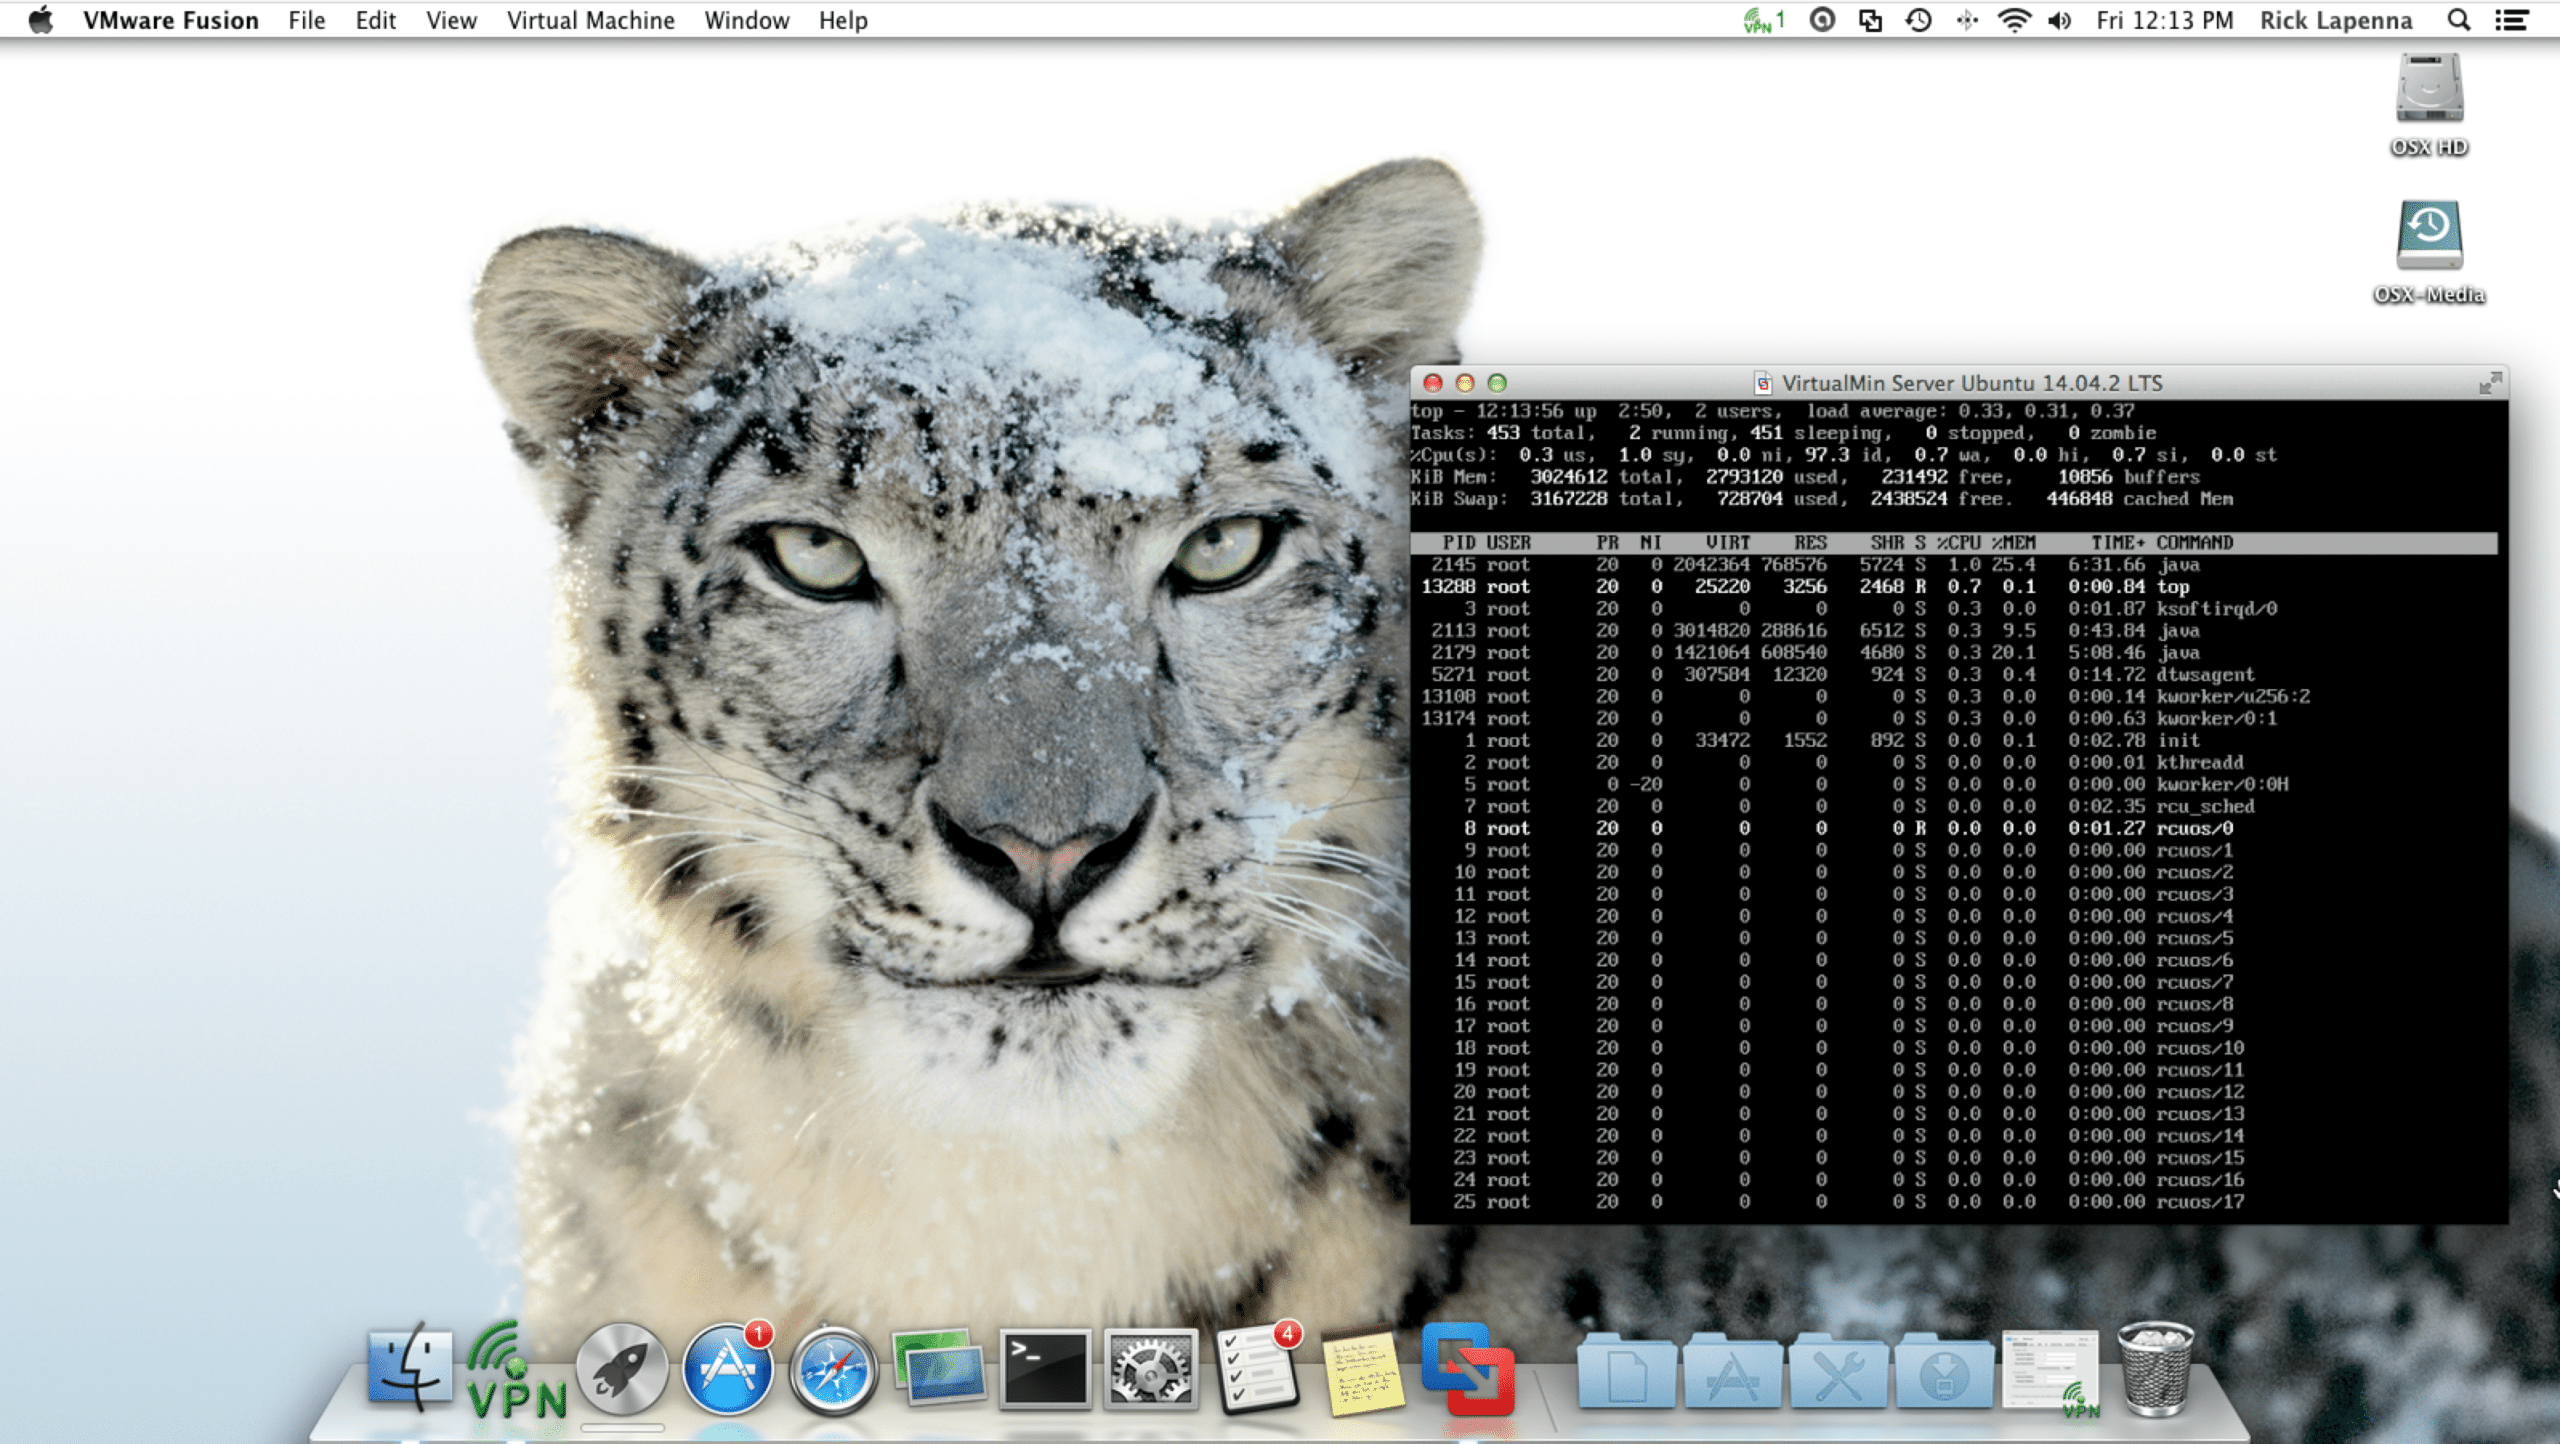Click the Fri 12:13 PM clock
Screen dimensions: 2560x1444
(x=2164, y=20)
